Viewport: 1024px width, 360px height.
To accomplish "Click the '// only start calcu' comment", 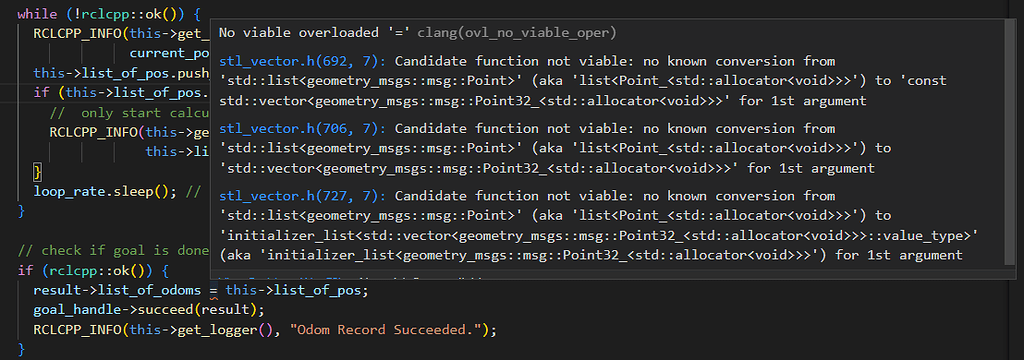I will click(x=129, y=113).
